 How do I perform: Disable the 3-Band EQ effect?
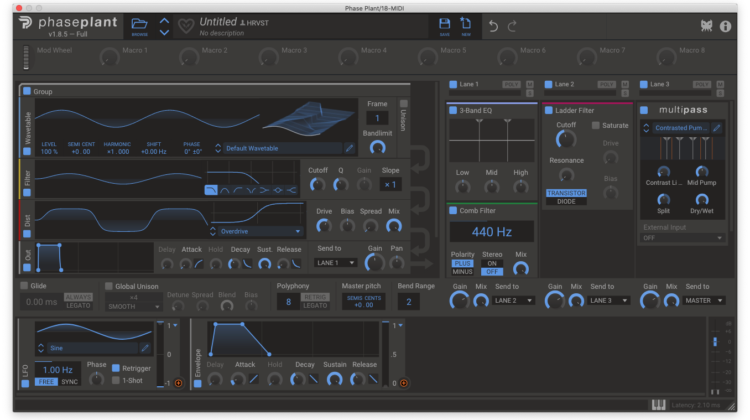point(453,111)
